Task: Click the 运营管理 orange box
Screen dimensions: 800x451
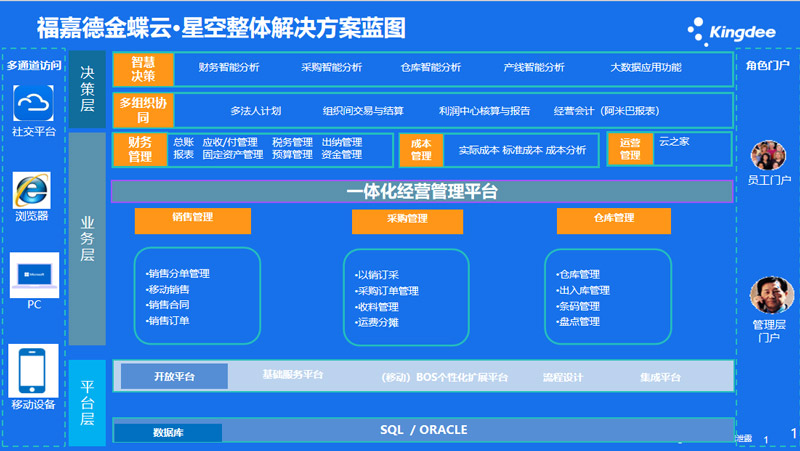Action: (x=630, y=149)
